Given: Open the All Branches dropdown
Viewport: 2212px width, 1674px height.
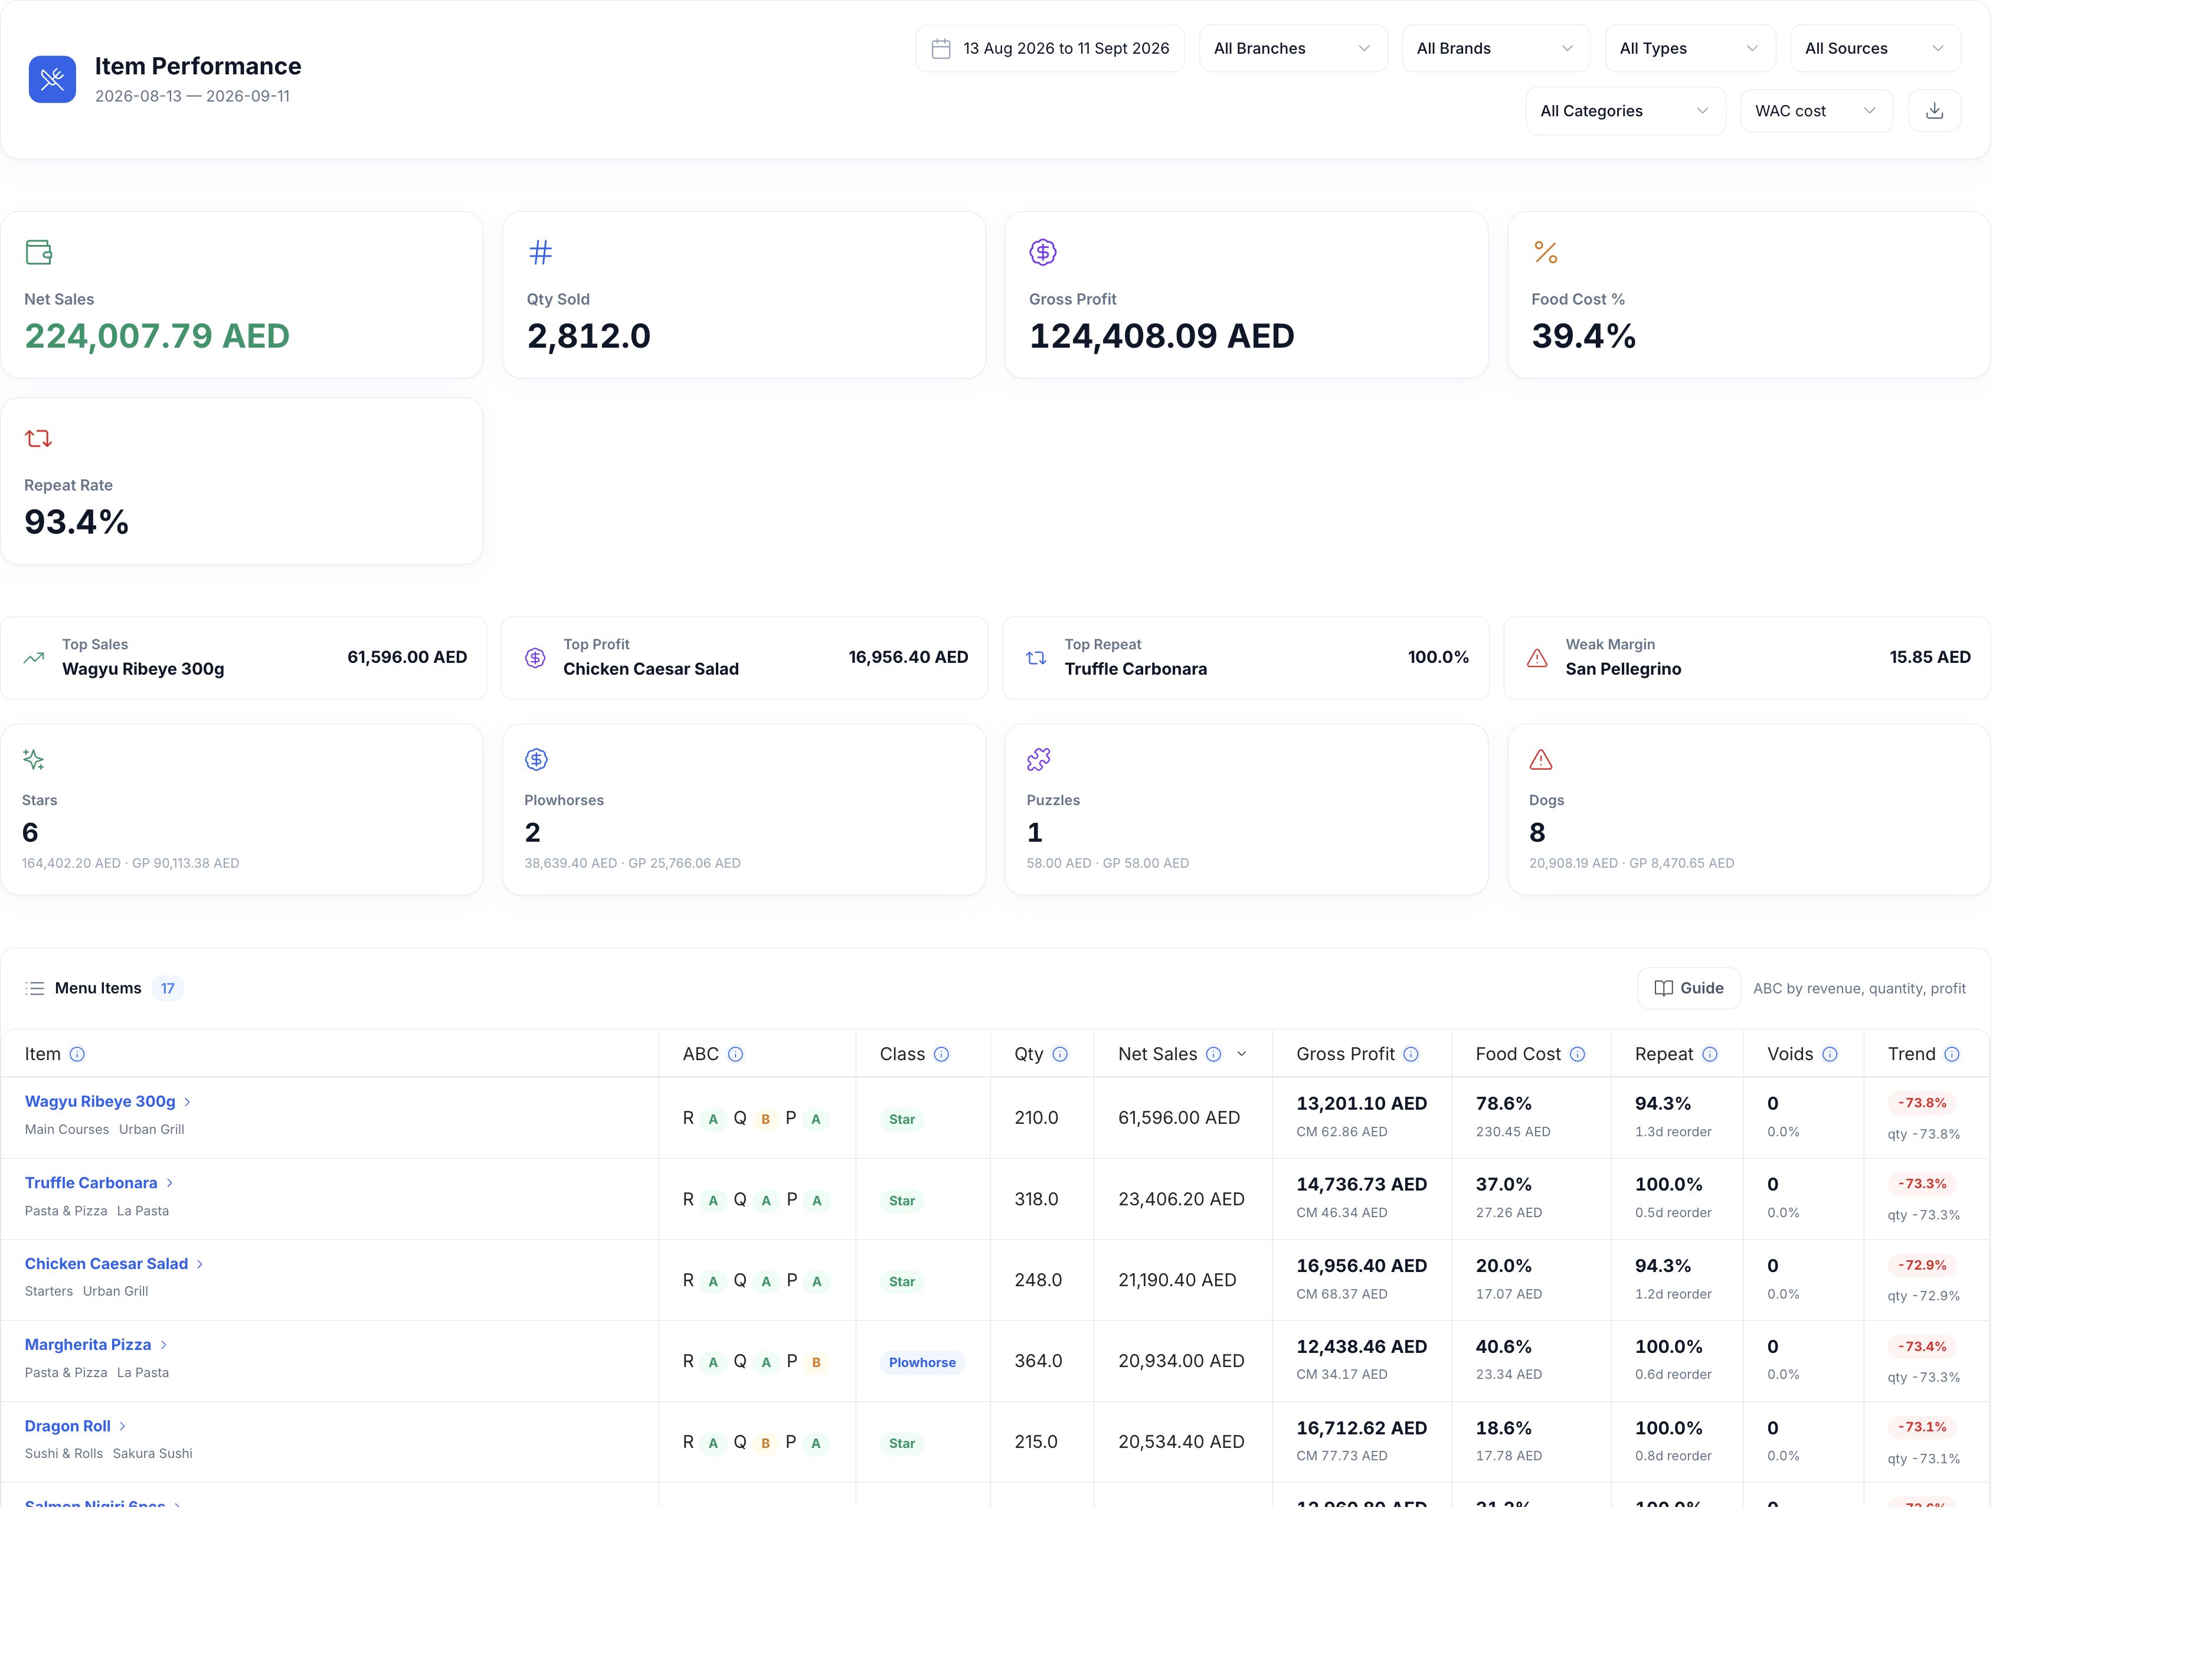Looking at the screenshot, I should click(x=1292, y=48).
